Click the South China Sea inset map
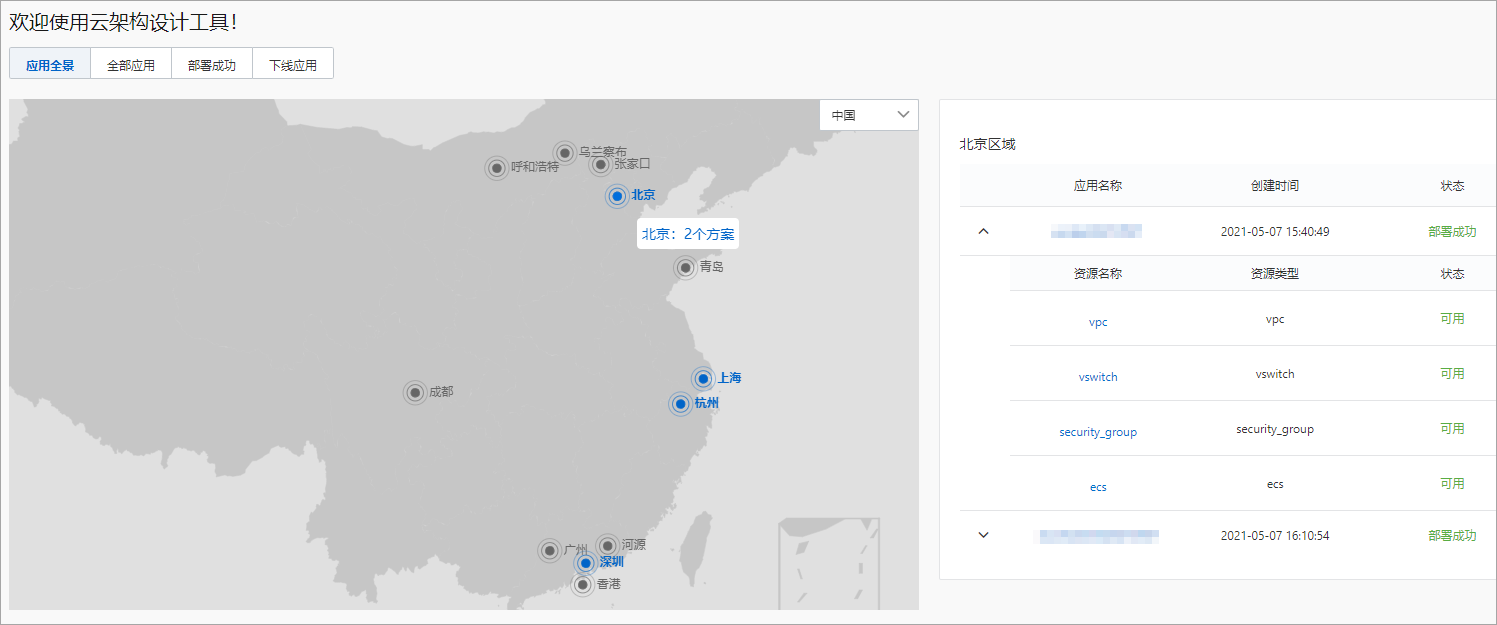1497x625 pixels. (829, 562)
